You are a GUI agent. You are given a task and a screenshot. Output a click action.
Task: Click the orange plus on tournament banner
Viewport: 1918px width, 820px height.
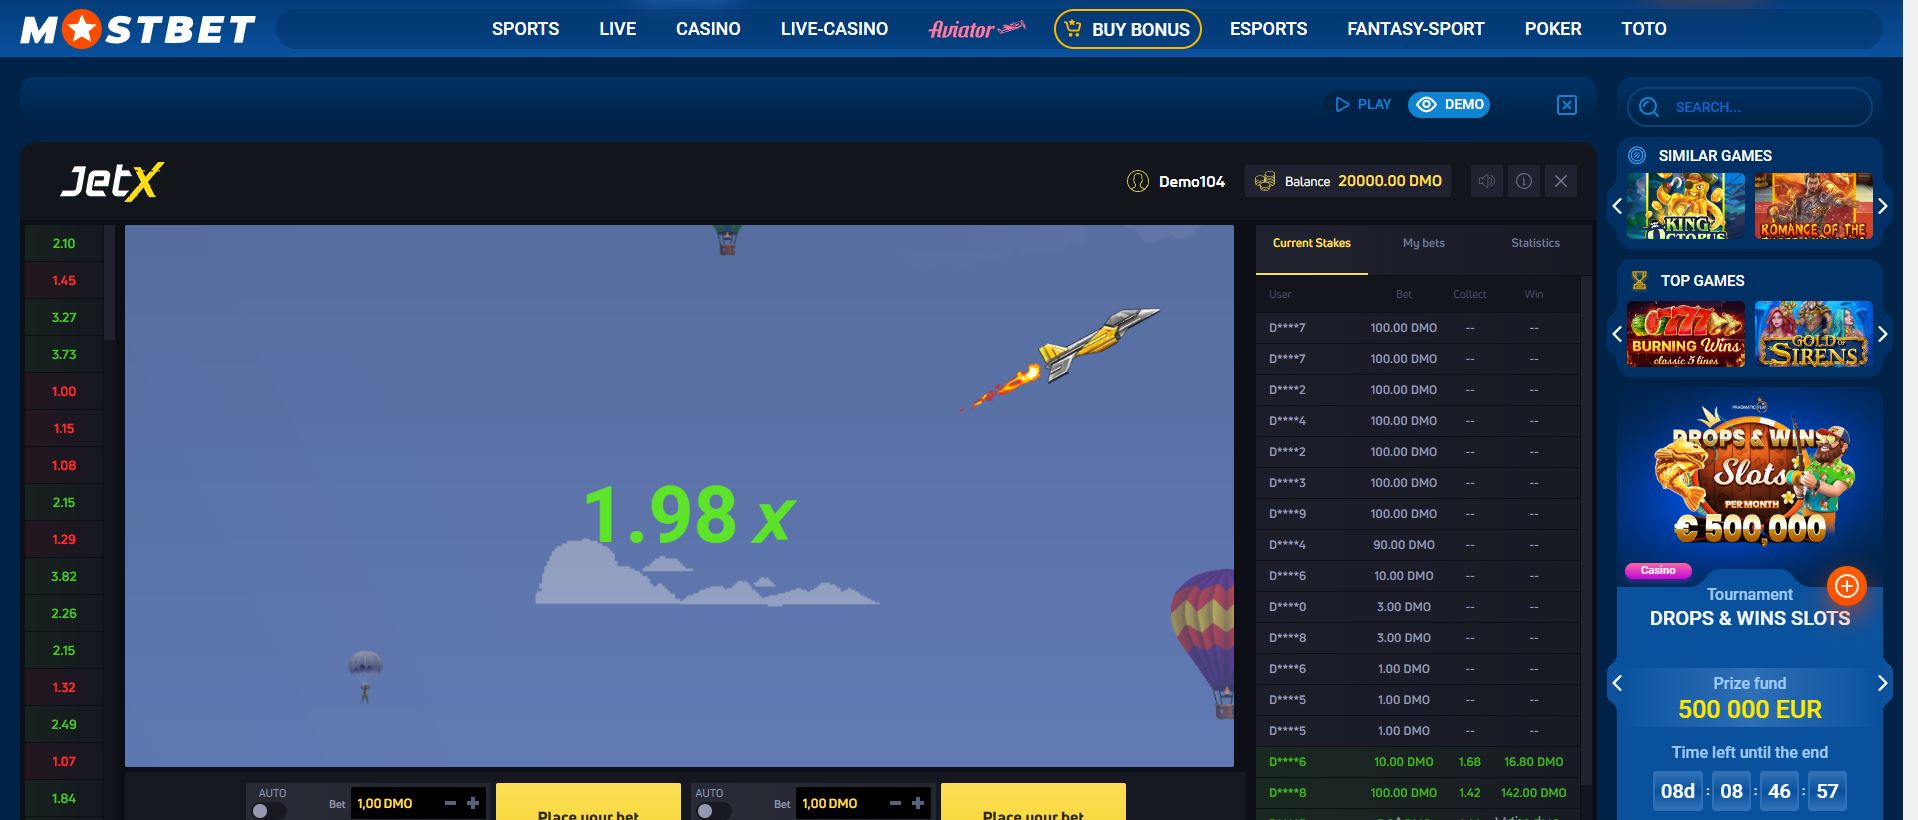[x=1846, y=586]
